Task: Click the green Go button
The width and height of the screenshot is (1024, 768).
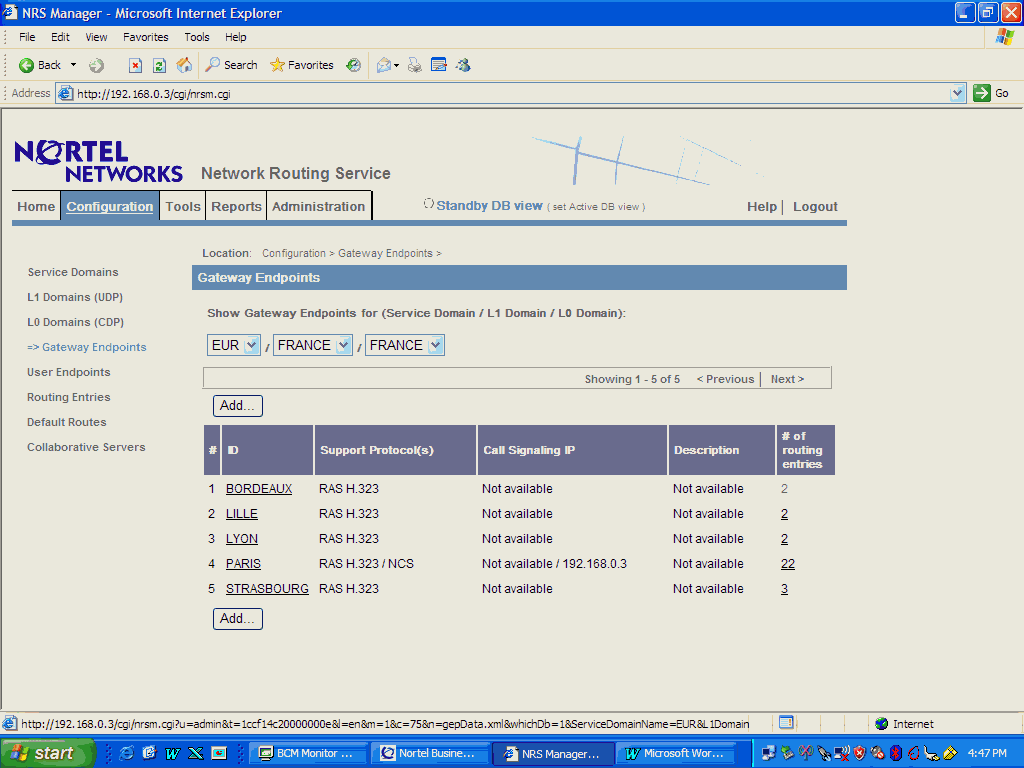Action: (x=991, y=93)
